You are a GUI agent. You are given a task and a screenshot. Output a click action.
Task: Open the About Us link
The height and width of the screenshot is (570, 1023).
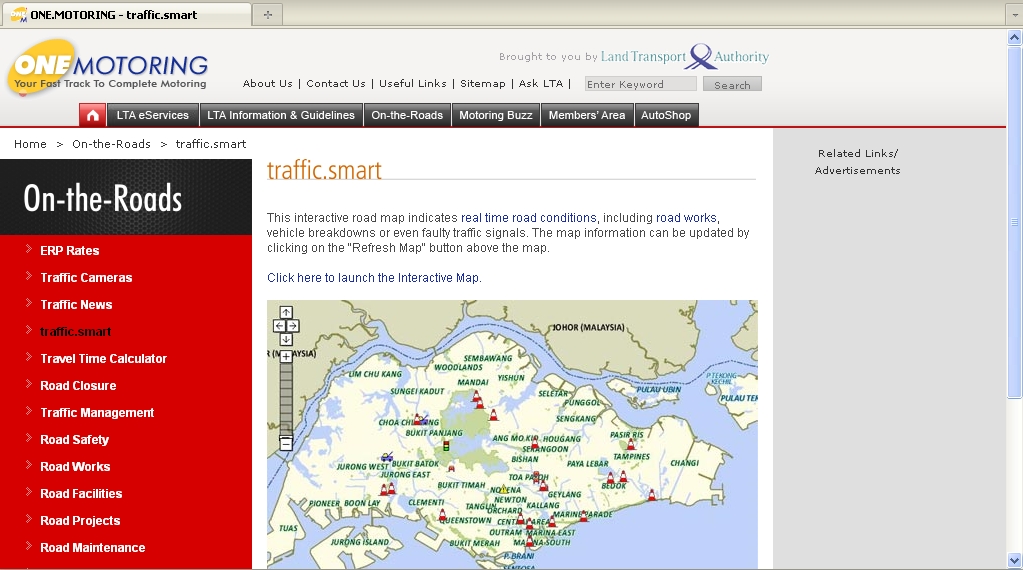(x=267, y=83)
